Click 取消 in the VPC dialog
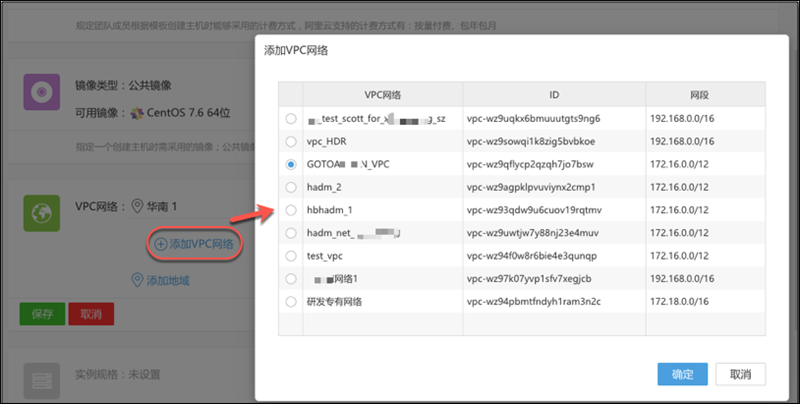The width and height of the screenshot is (800, 404). click(x=740, y=374)
